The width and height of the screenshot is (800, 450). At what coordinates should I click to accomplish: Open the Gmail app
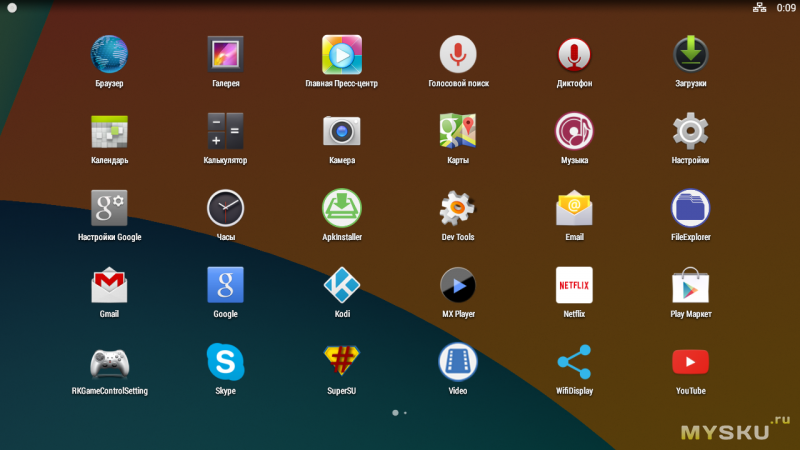[x=109, y=285]
